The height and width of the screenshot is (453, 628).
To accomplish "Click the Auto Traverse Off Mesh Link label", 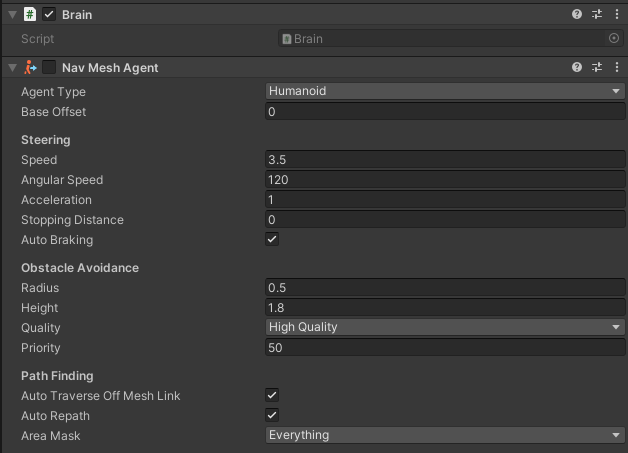I will (x=101, y=396).
